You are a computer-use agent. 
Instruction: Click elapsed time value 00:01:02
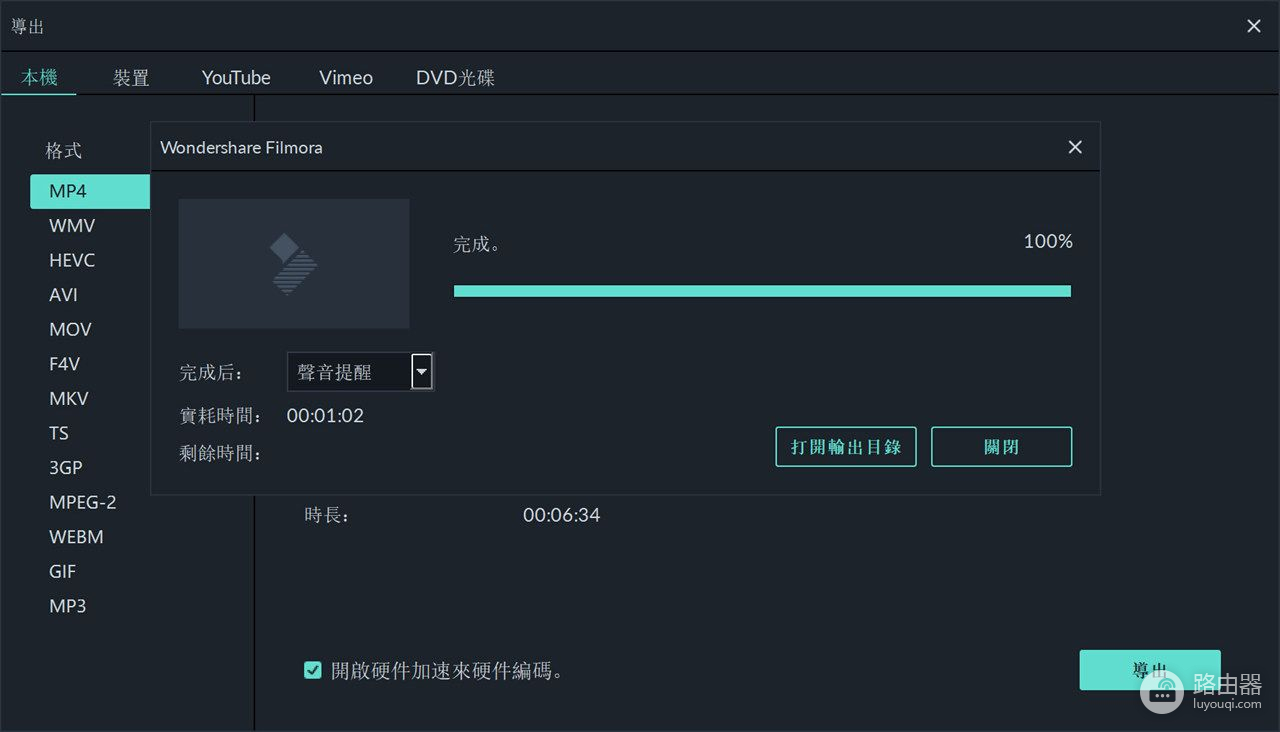325,415
